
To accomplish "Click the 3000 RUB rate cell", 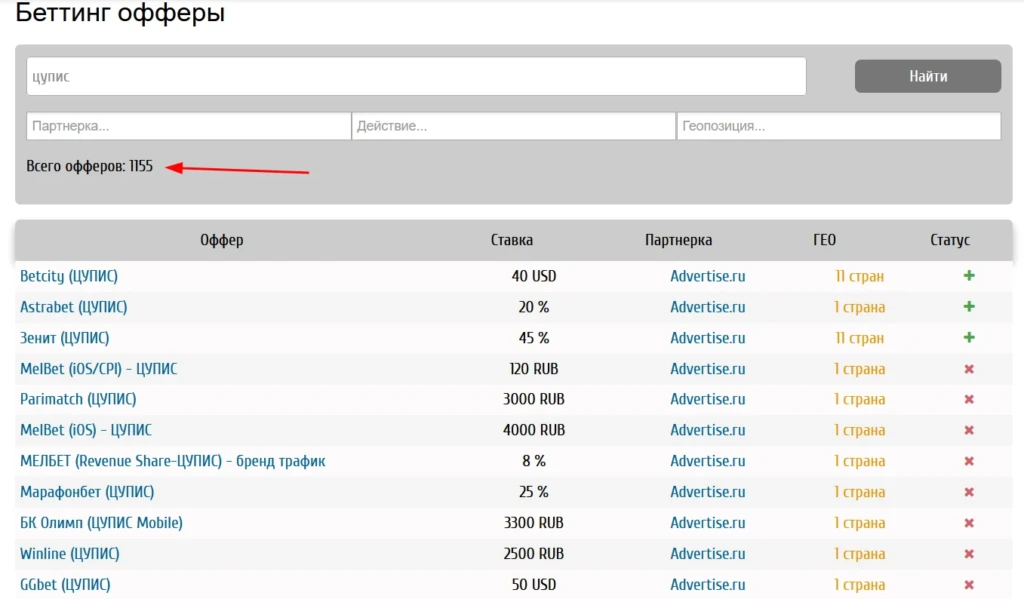I will 534,399.
